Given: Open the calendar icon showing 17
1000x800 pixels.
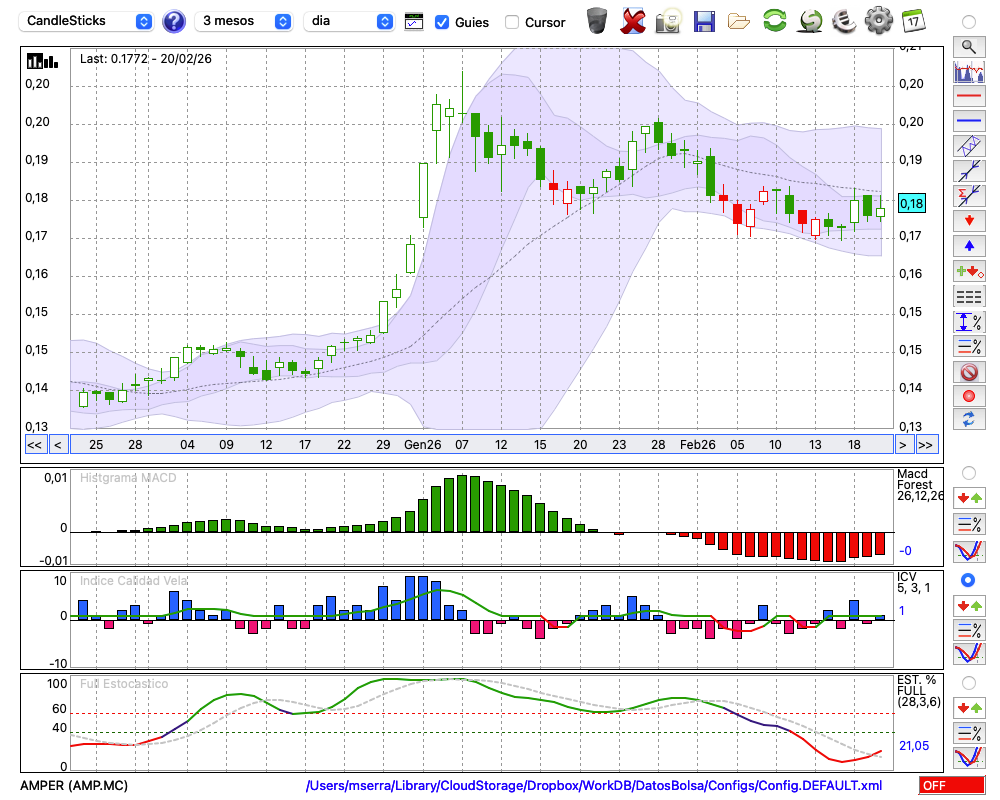Looking at the screenshot, I should 912,21.
